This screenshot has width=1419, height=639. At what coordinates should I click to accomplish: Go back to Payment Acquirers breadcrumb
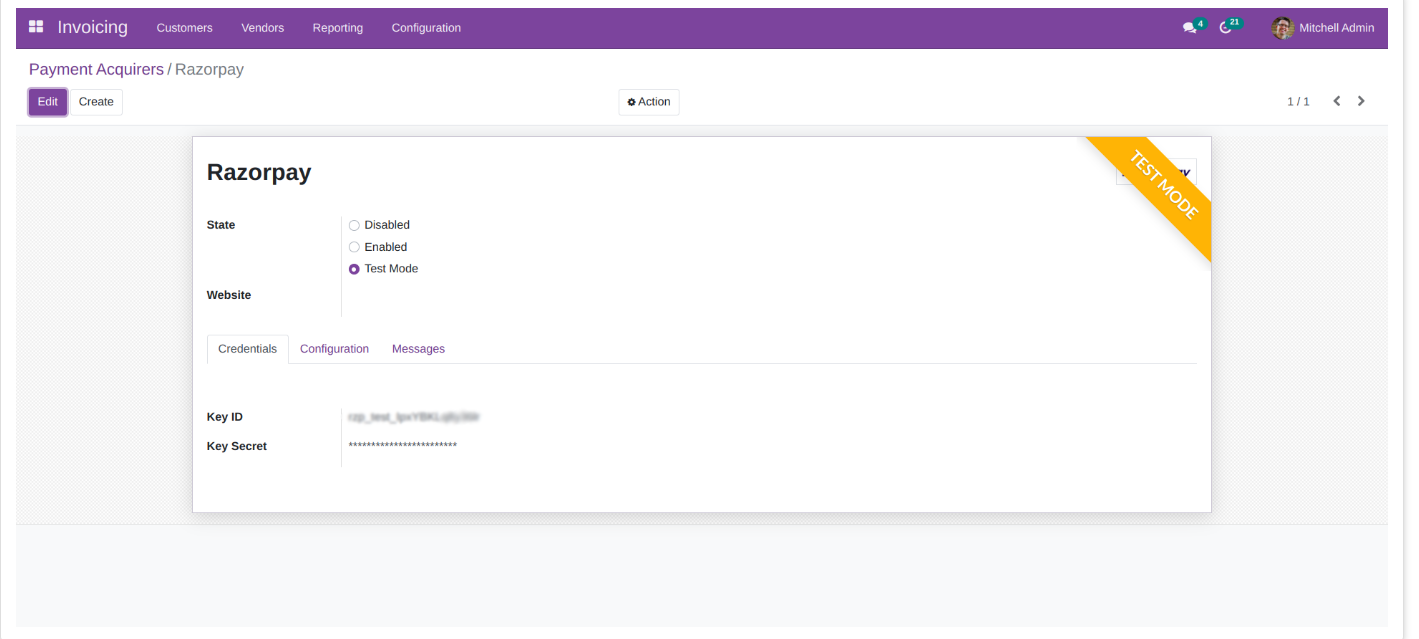[96, 70]
